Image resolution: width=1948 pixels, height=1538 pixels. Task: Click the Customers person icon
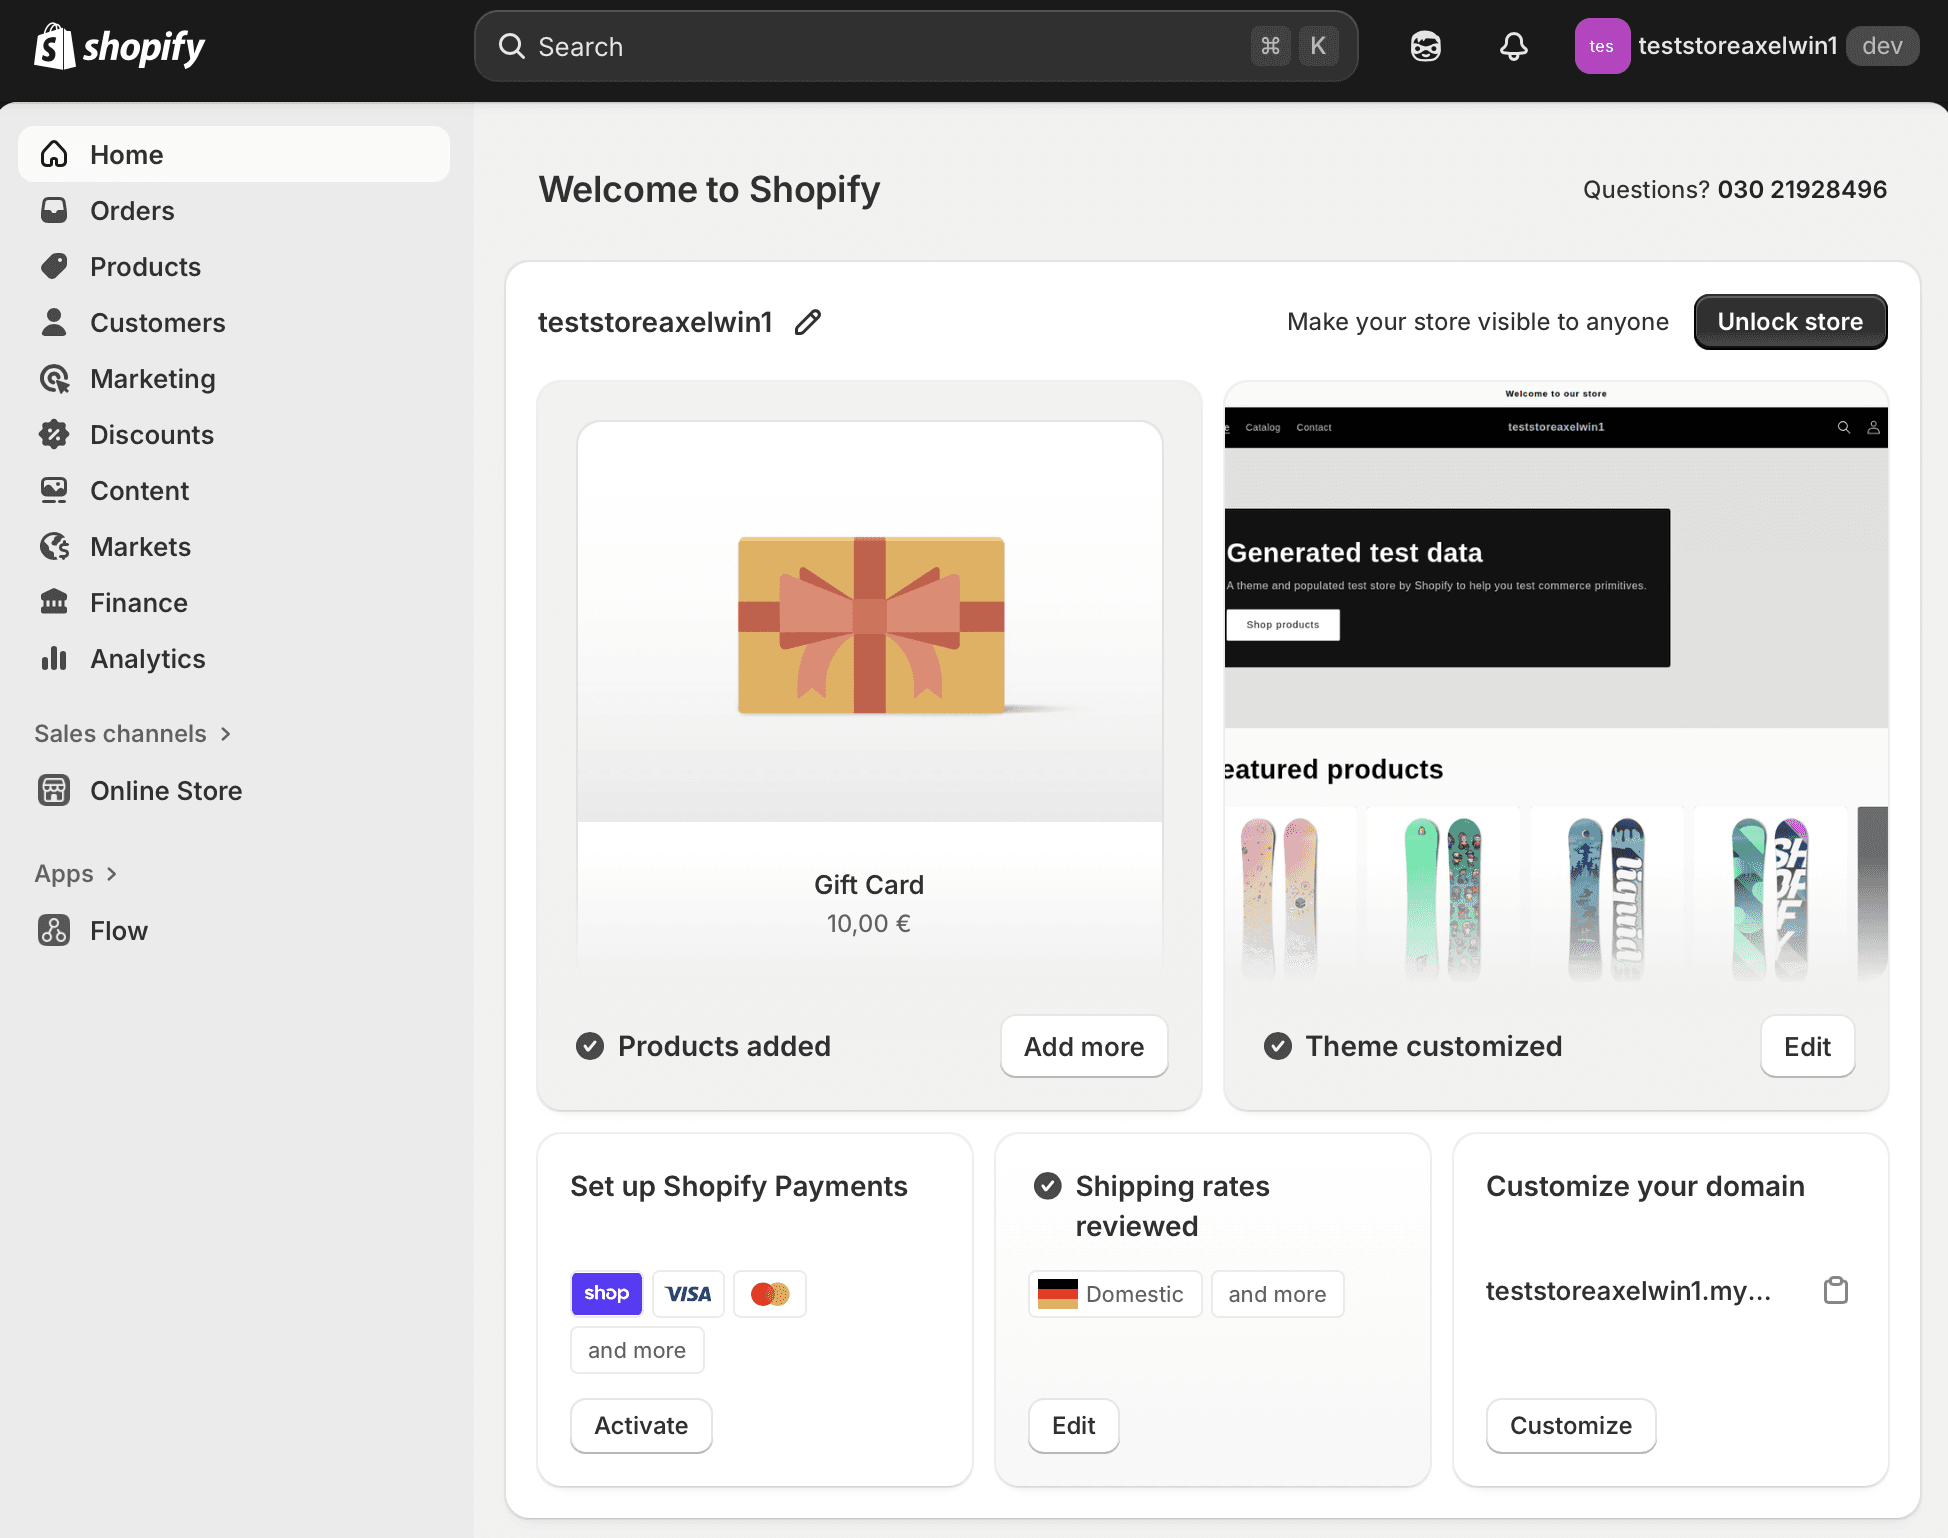pyautogui.click(x=54, y=322)
